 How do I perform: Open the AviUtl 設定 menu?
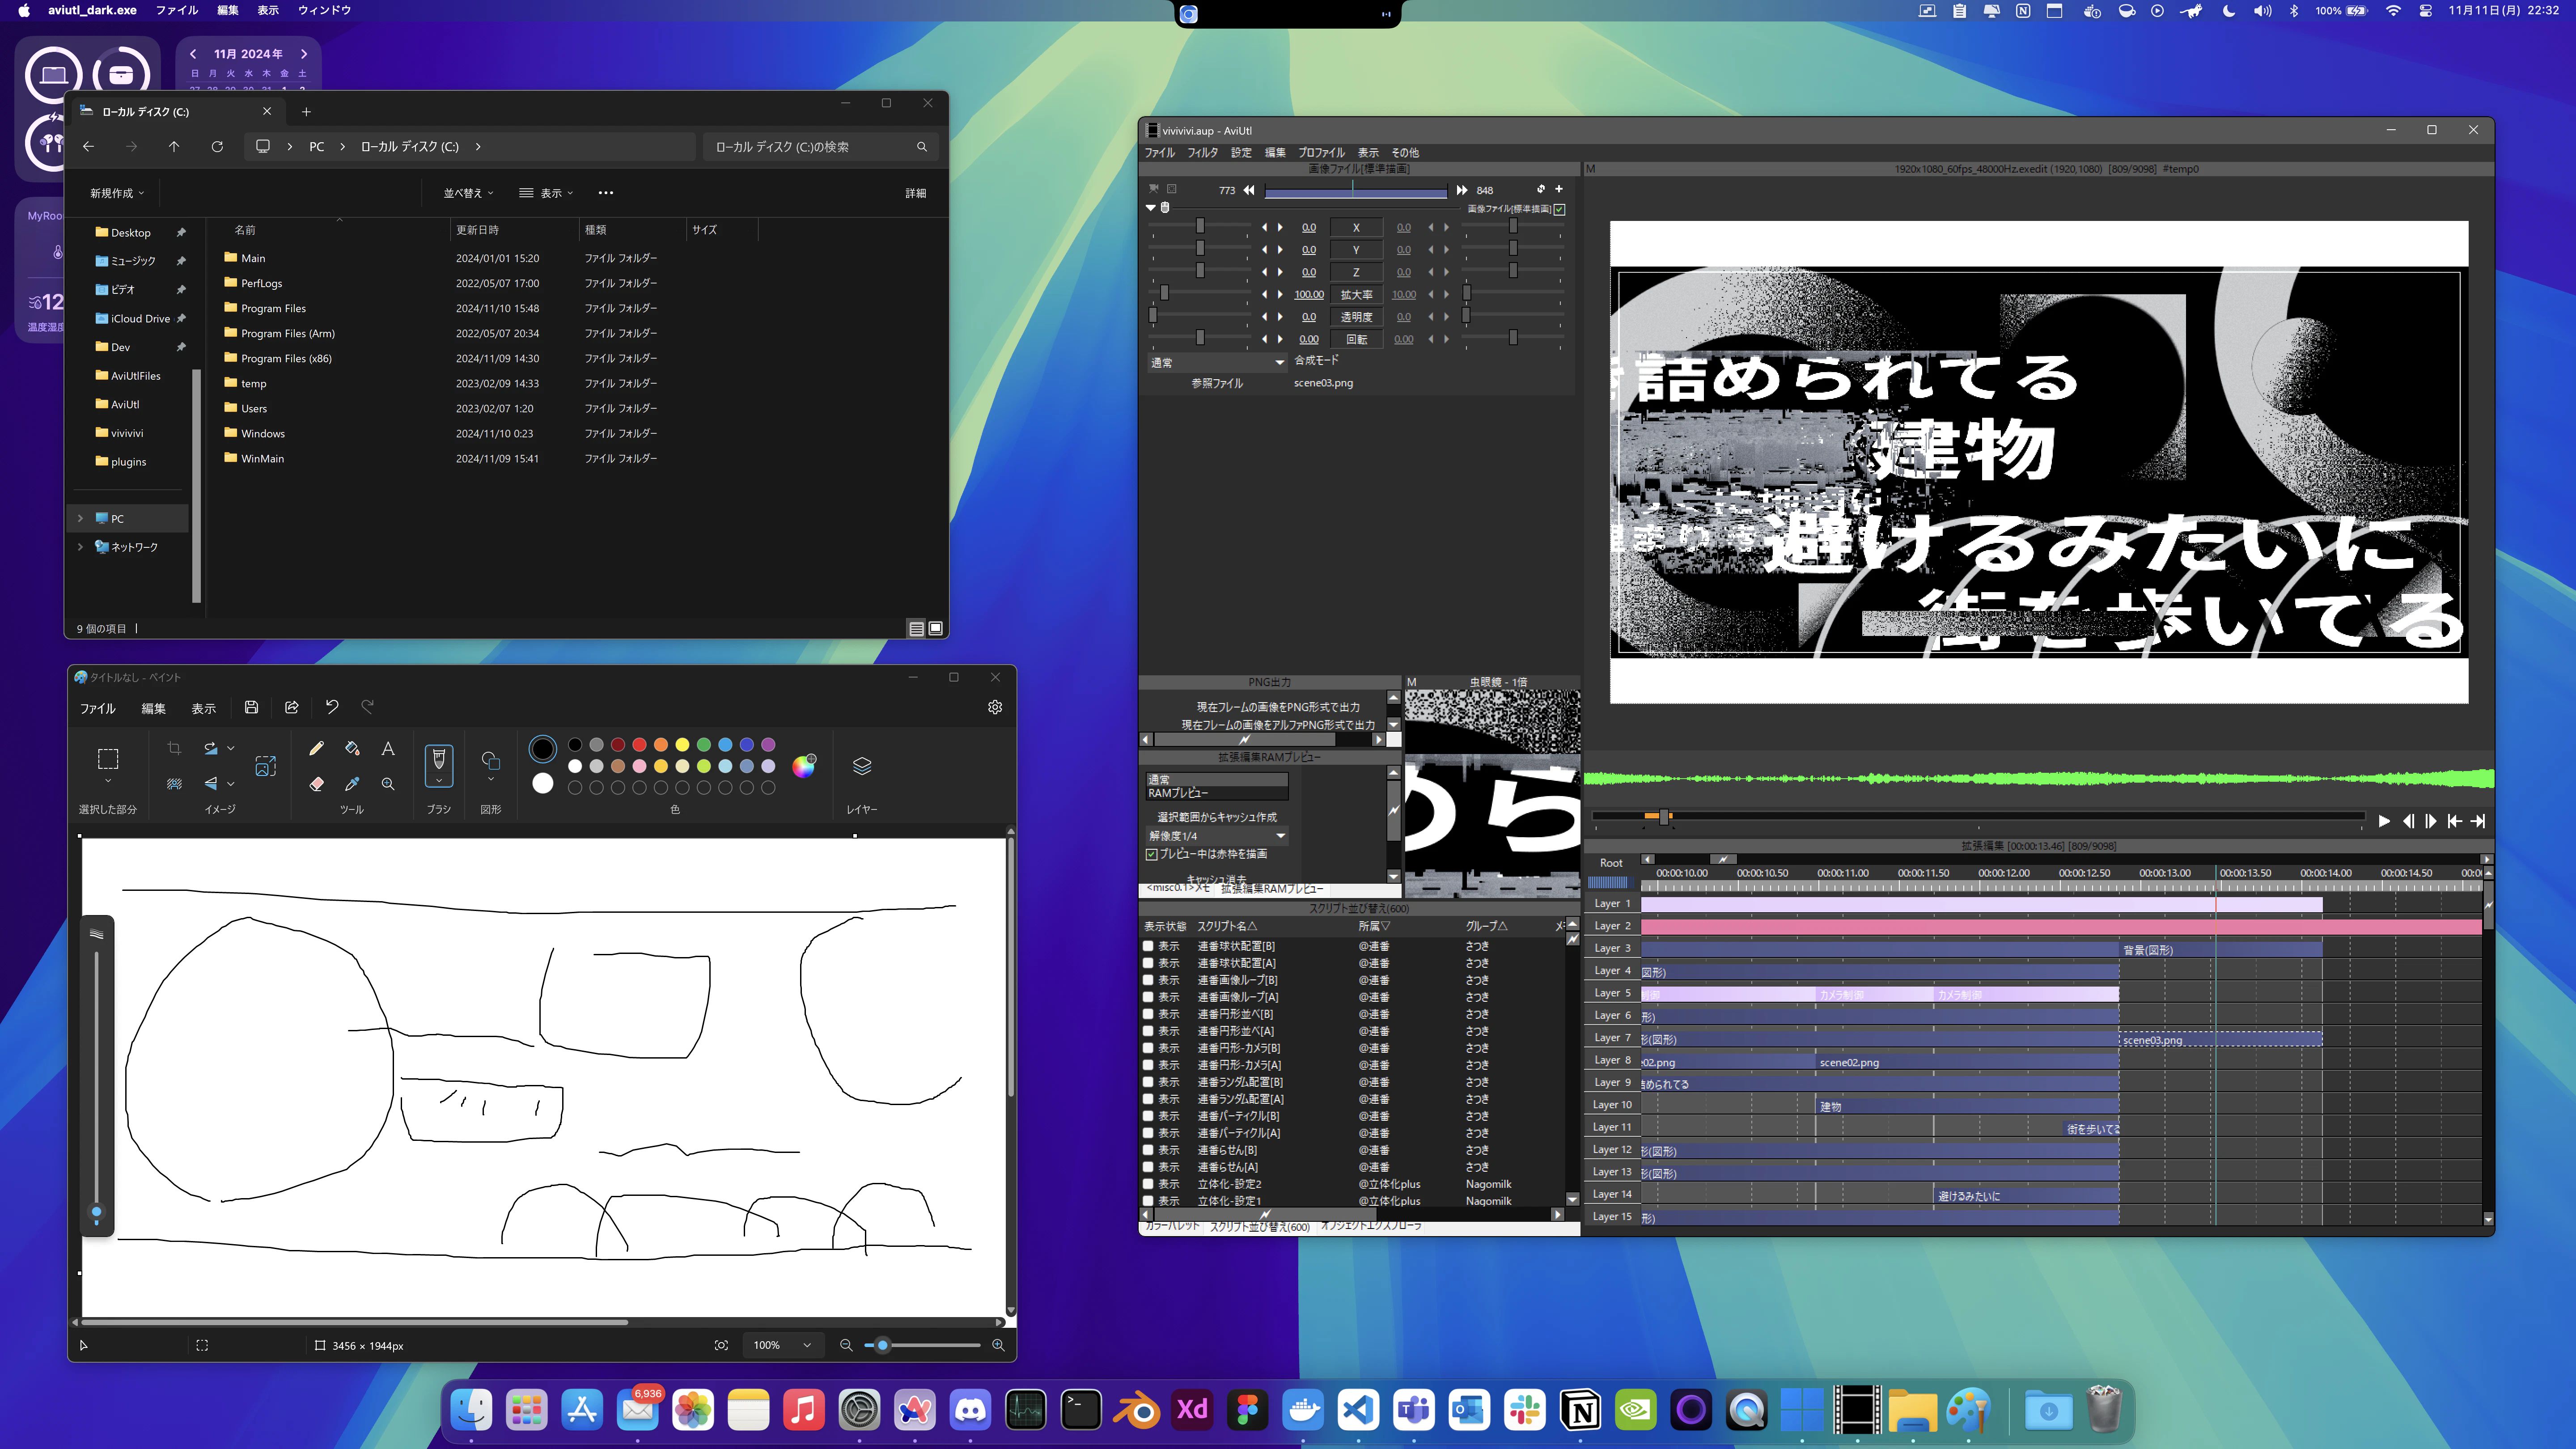click(x=1241, y=152)
